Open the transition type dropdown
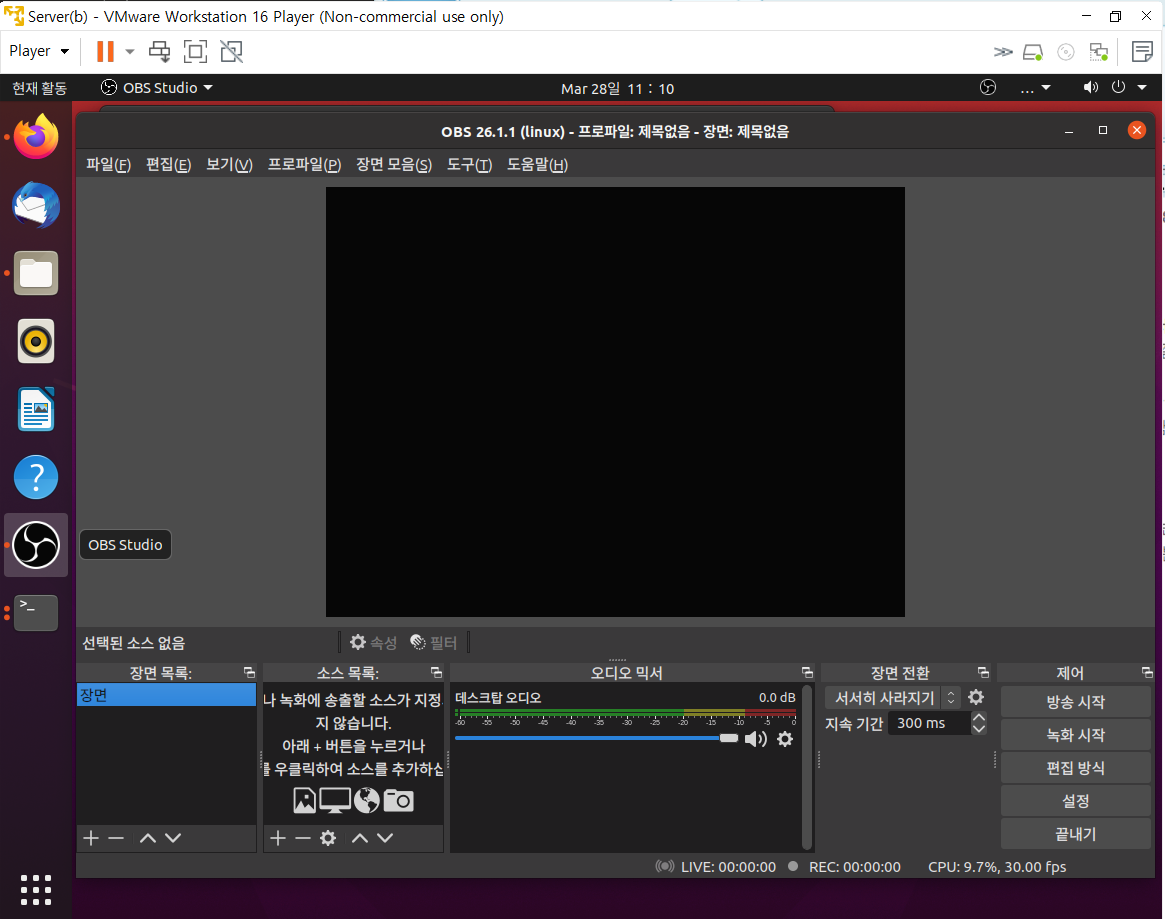Viewport: 1165px width, 919px height. pos(892,698)
